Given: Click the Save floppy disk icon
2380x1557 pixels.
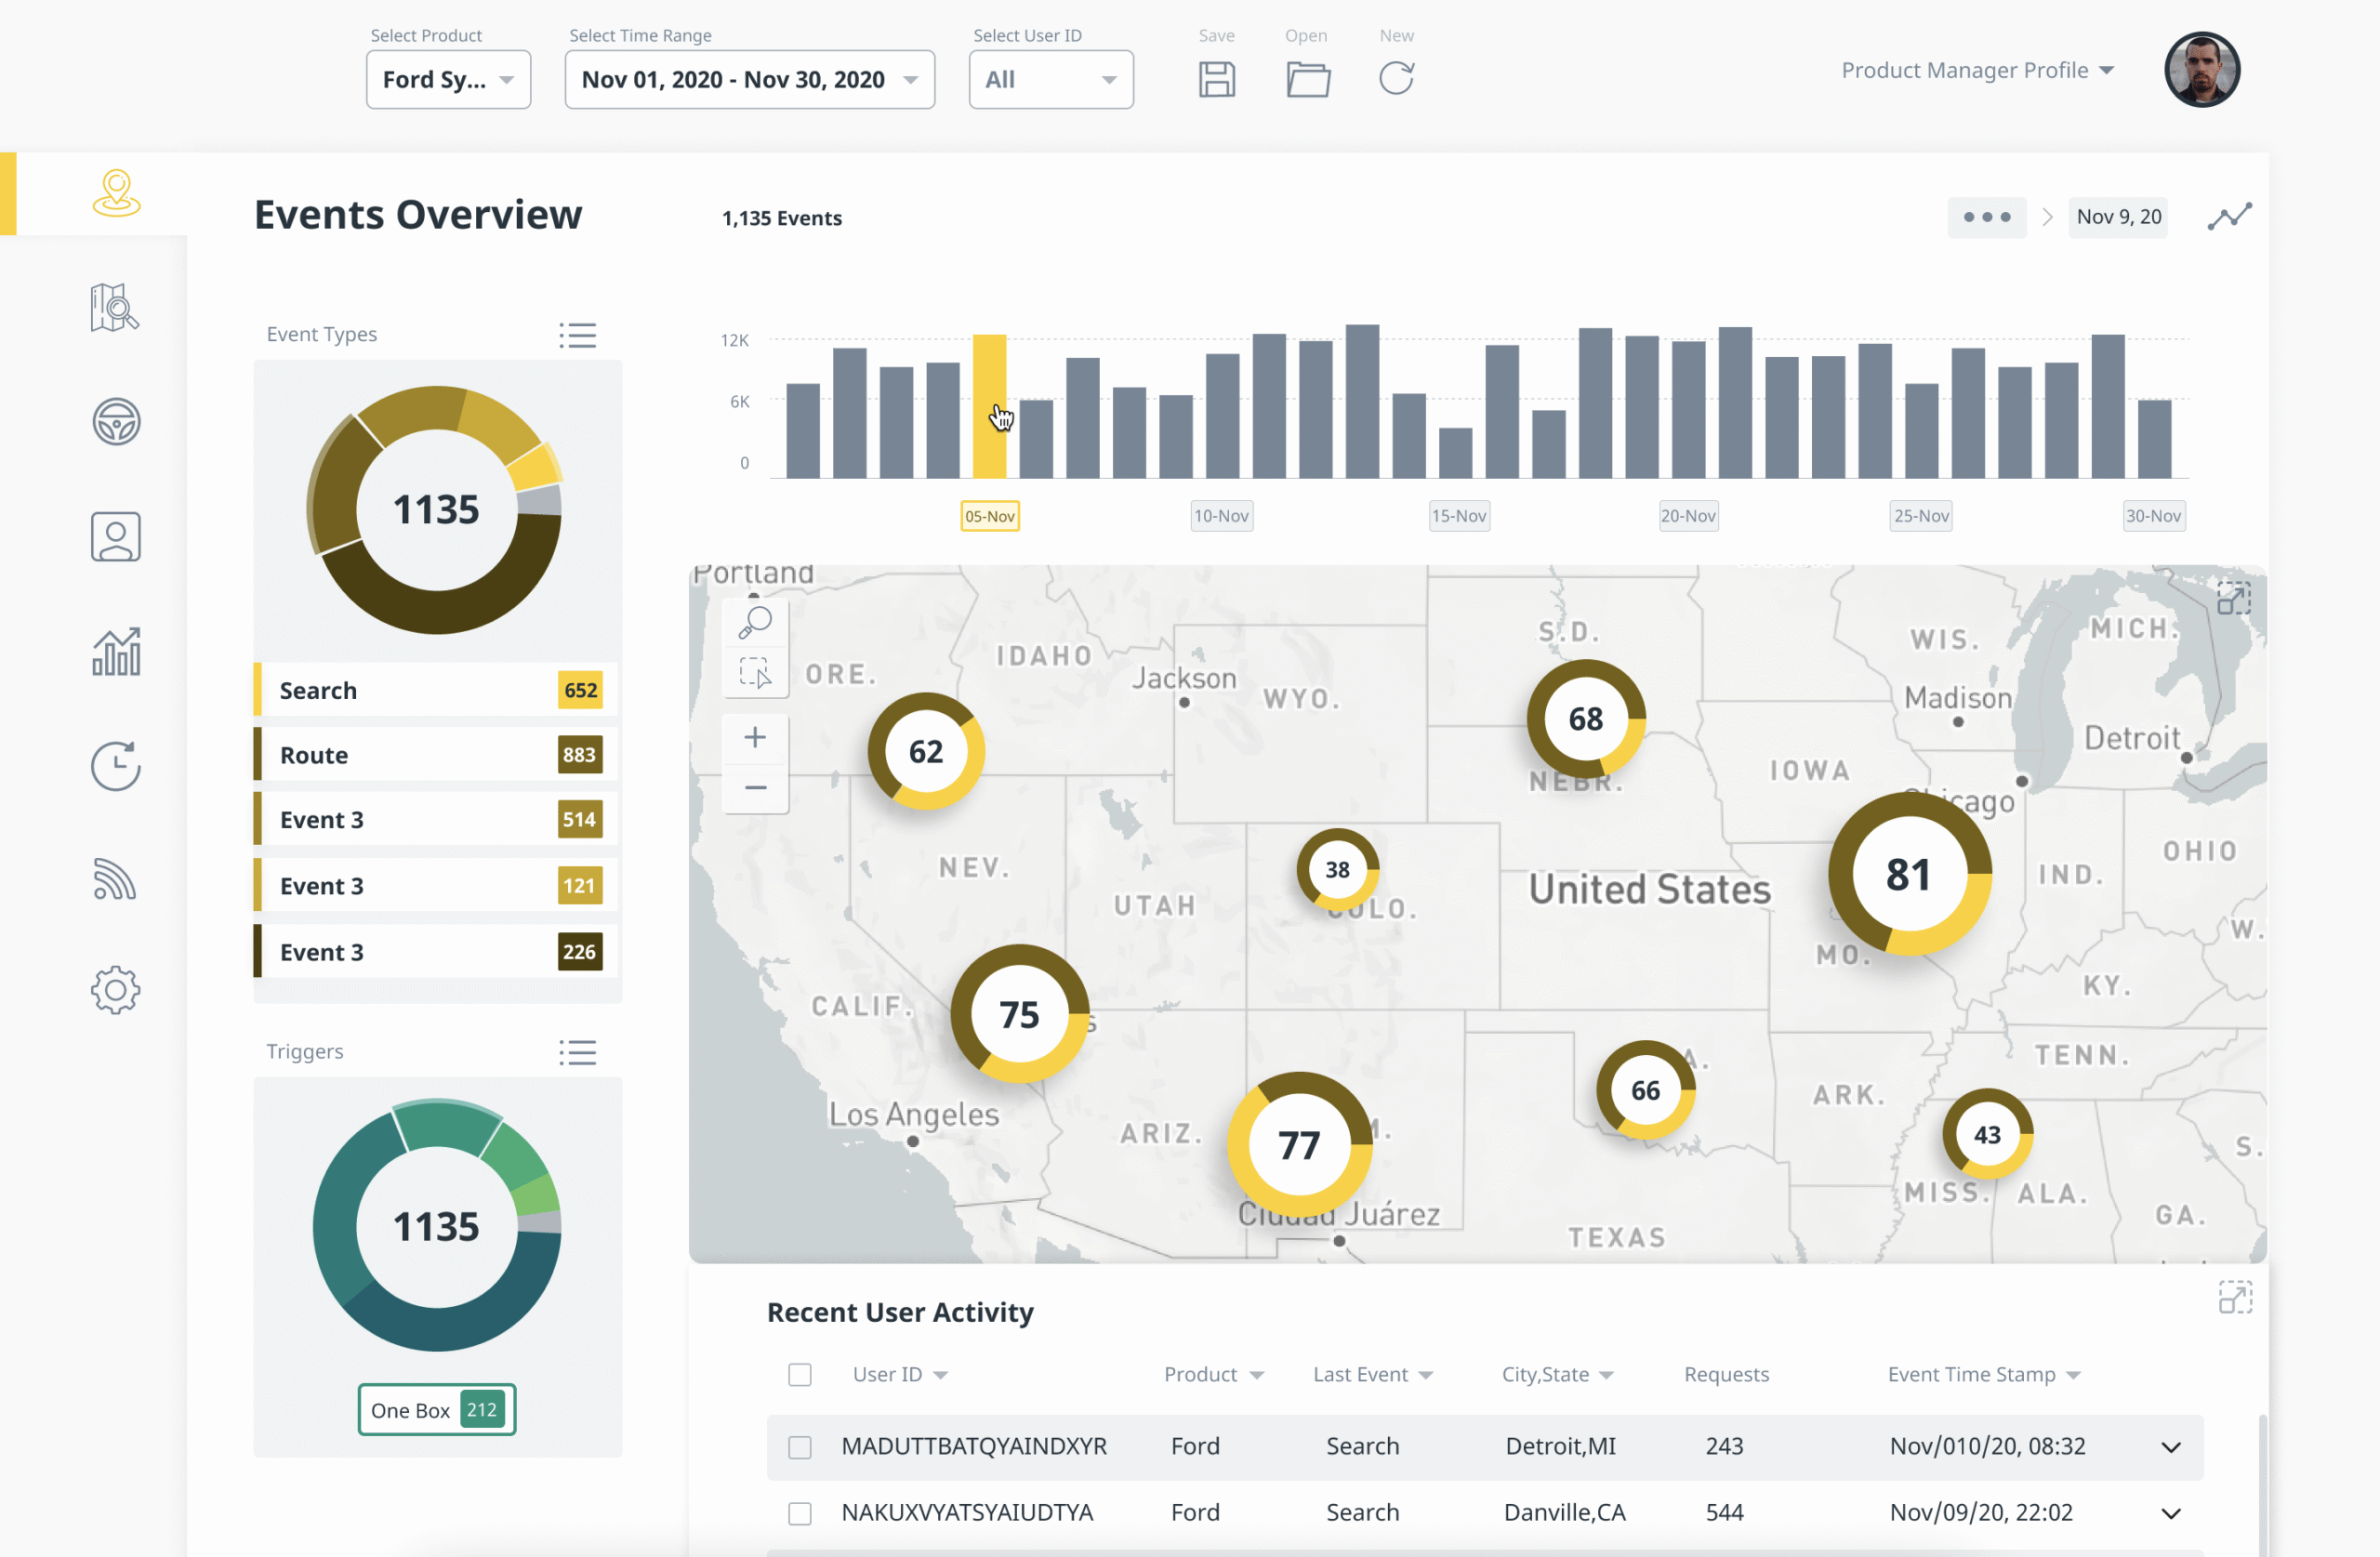Looking at the screenshot, I should pyautogui.click(x=1216, y=79).
